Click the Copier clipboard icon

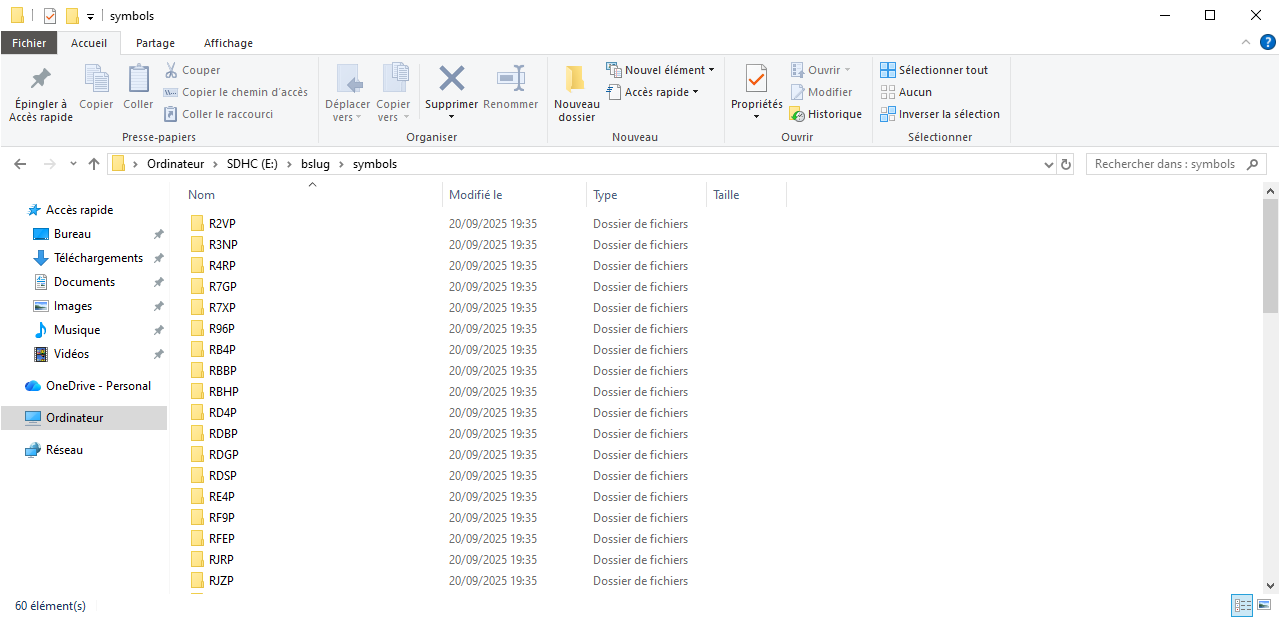pos(97,87)
